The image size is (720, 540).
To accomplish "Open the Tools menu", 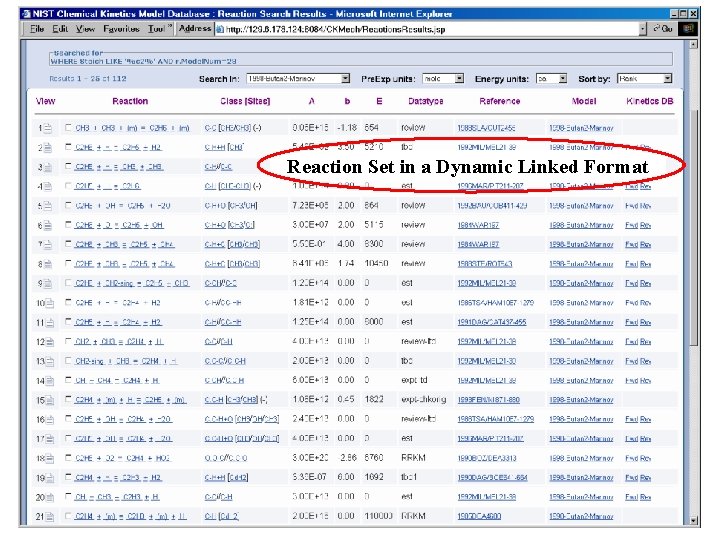I will (x=156, y=29).
